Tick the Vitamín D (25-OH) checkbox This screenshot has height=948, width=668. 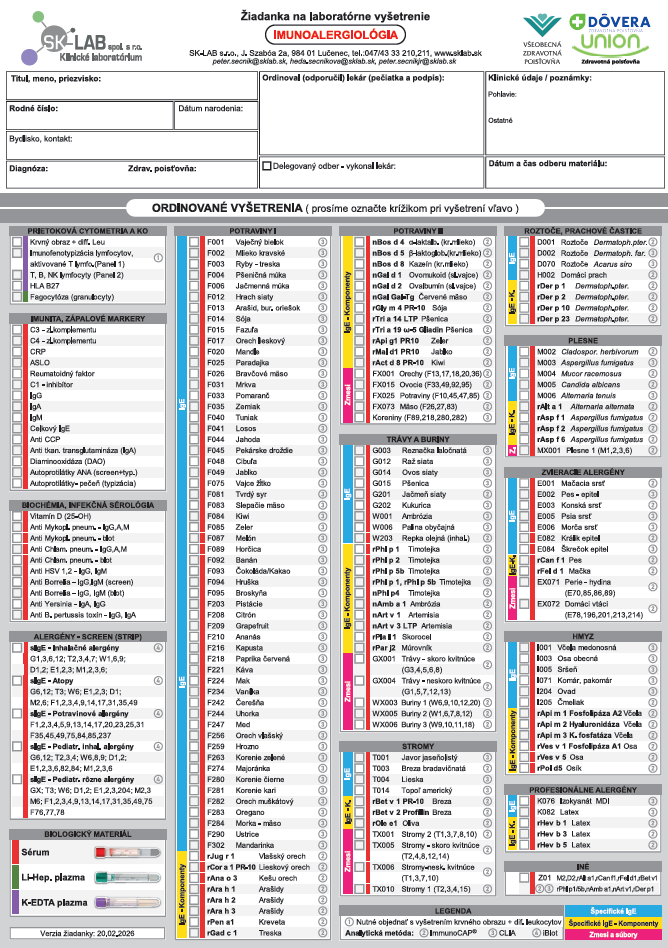(x=17, y=515)
